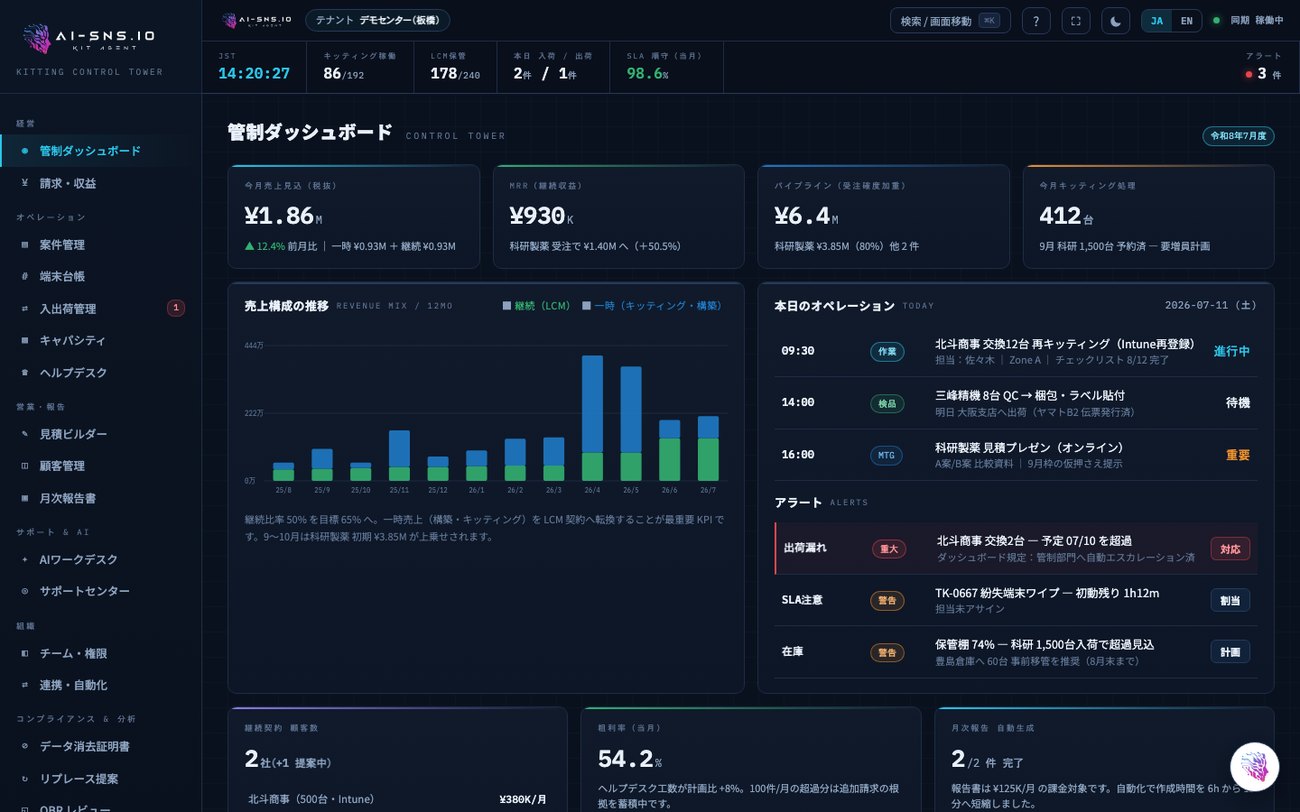Click the チーム・権限 sidebar icon

(x=25, y=653)
